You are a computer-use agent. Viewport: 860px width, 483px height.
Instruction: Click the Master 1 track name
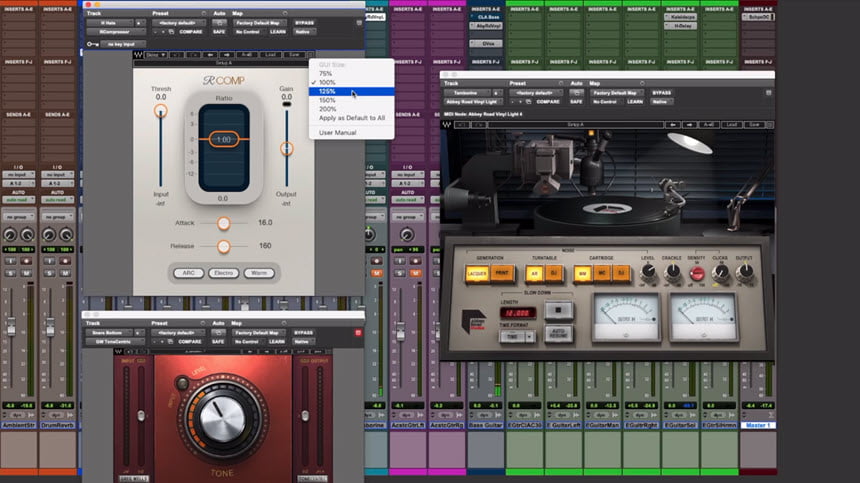[x=758, y=425]
